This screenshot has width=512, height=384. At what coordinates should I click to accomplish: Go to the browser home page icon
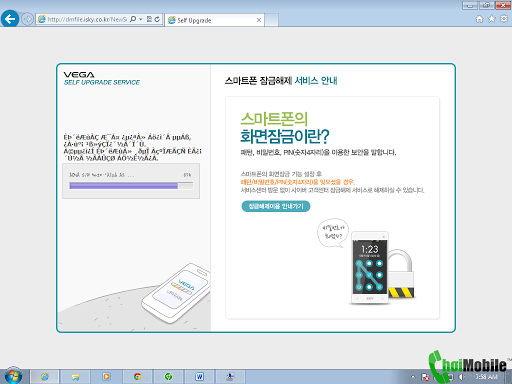479,19
